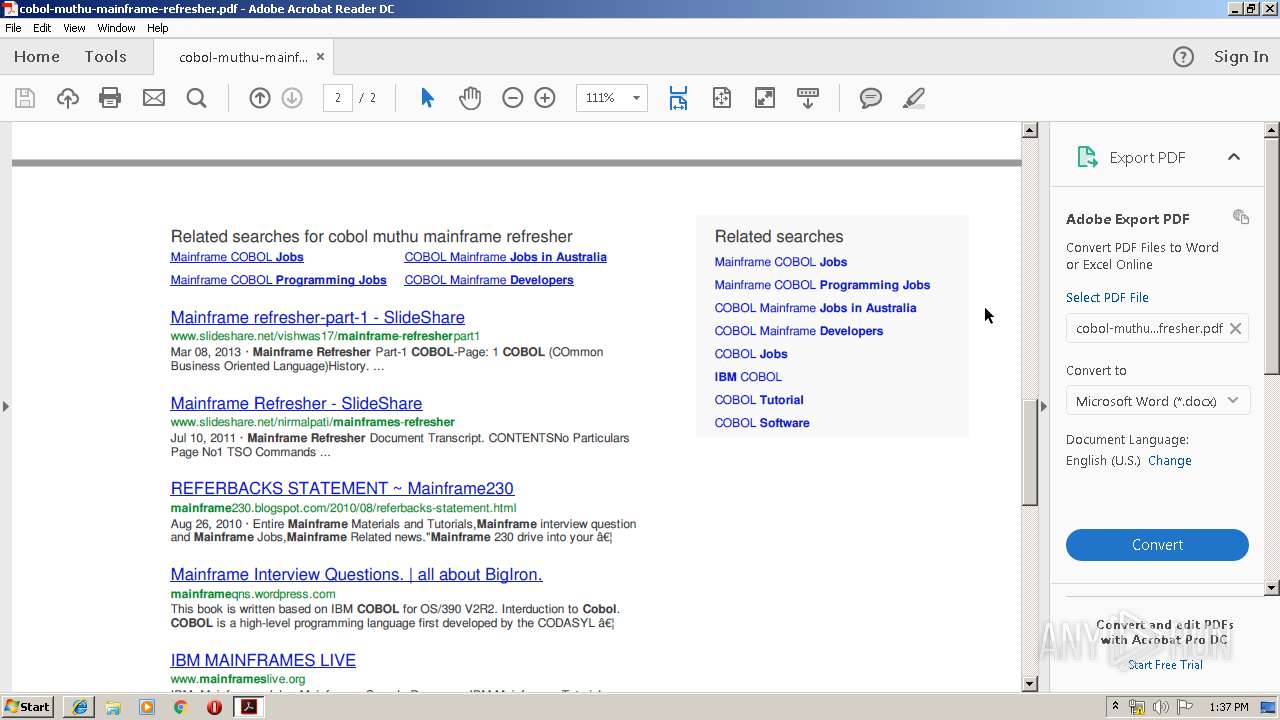Screen dimensions: 1280x720
Task: Open Windows Explorer folder in taskbar
Action: click(113, 707)
